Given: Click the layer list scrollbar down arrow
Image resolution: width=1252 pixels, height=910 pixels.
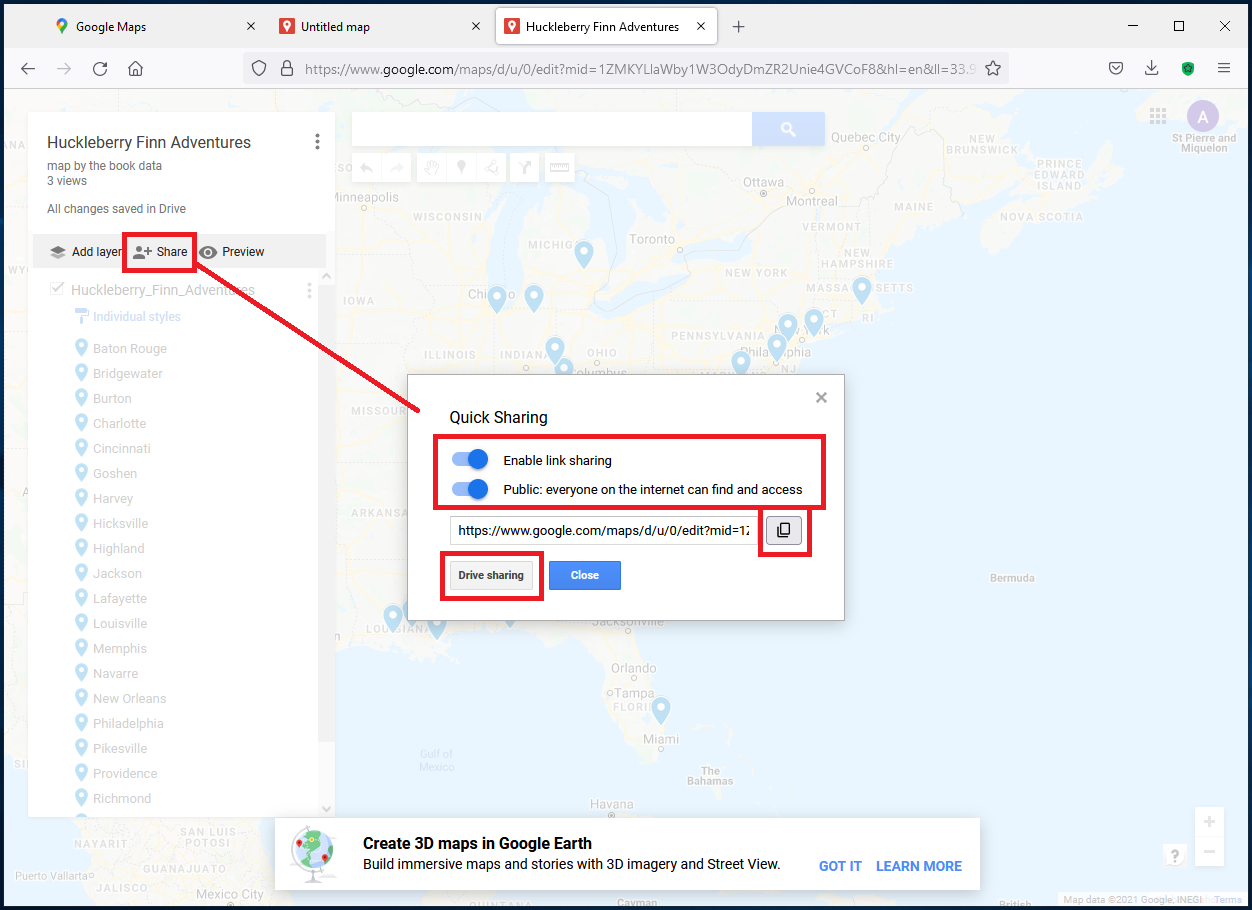Looking at the screenshot, I should coord(326,808).
